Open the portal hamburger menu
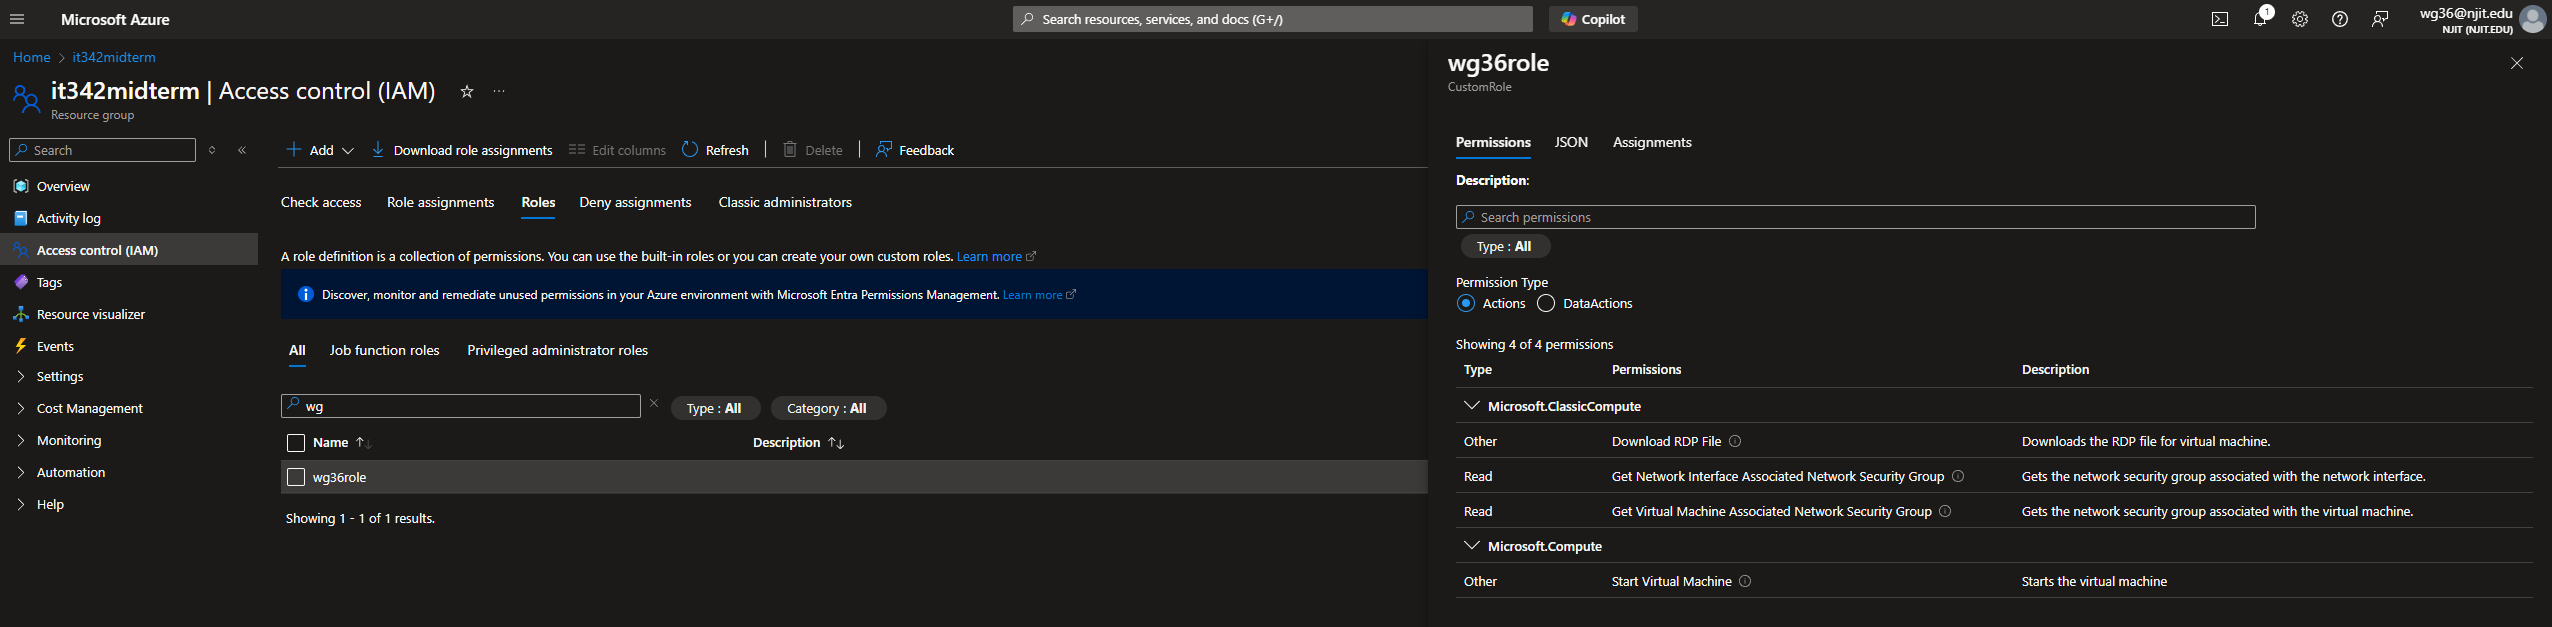This screenshot has height=627, width=2552. pyautogui.click(x=17, y=19)
